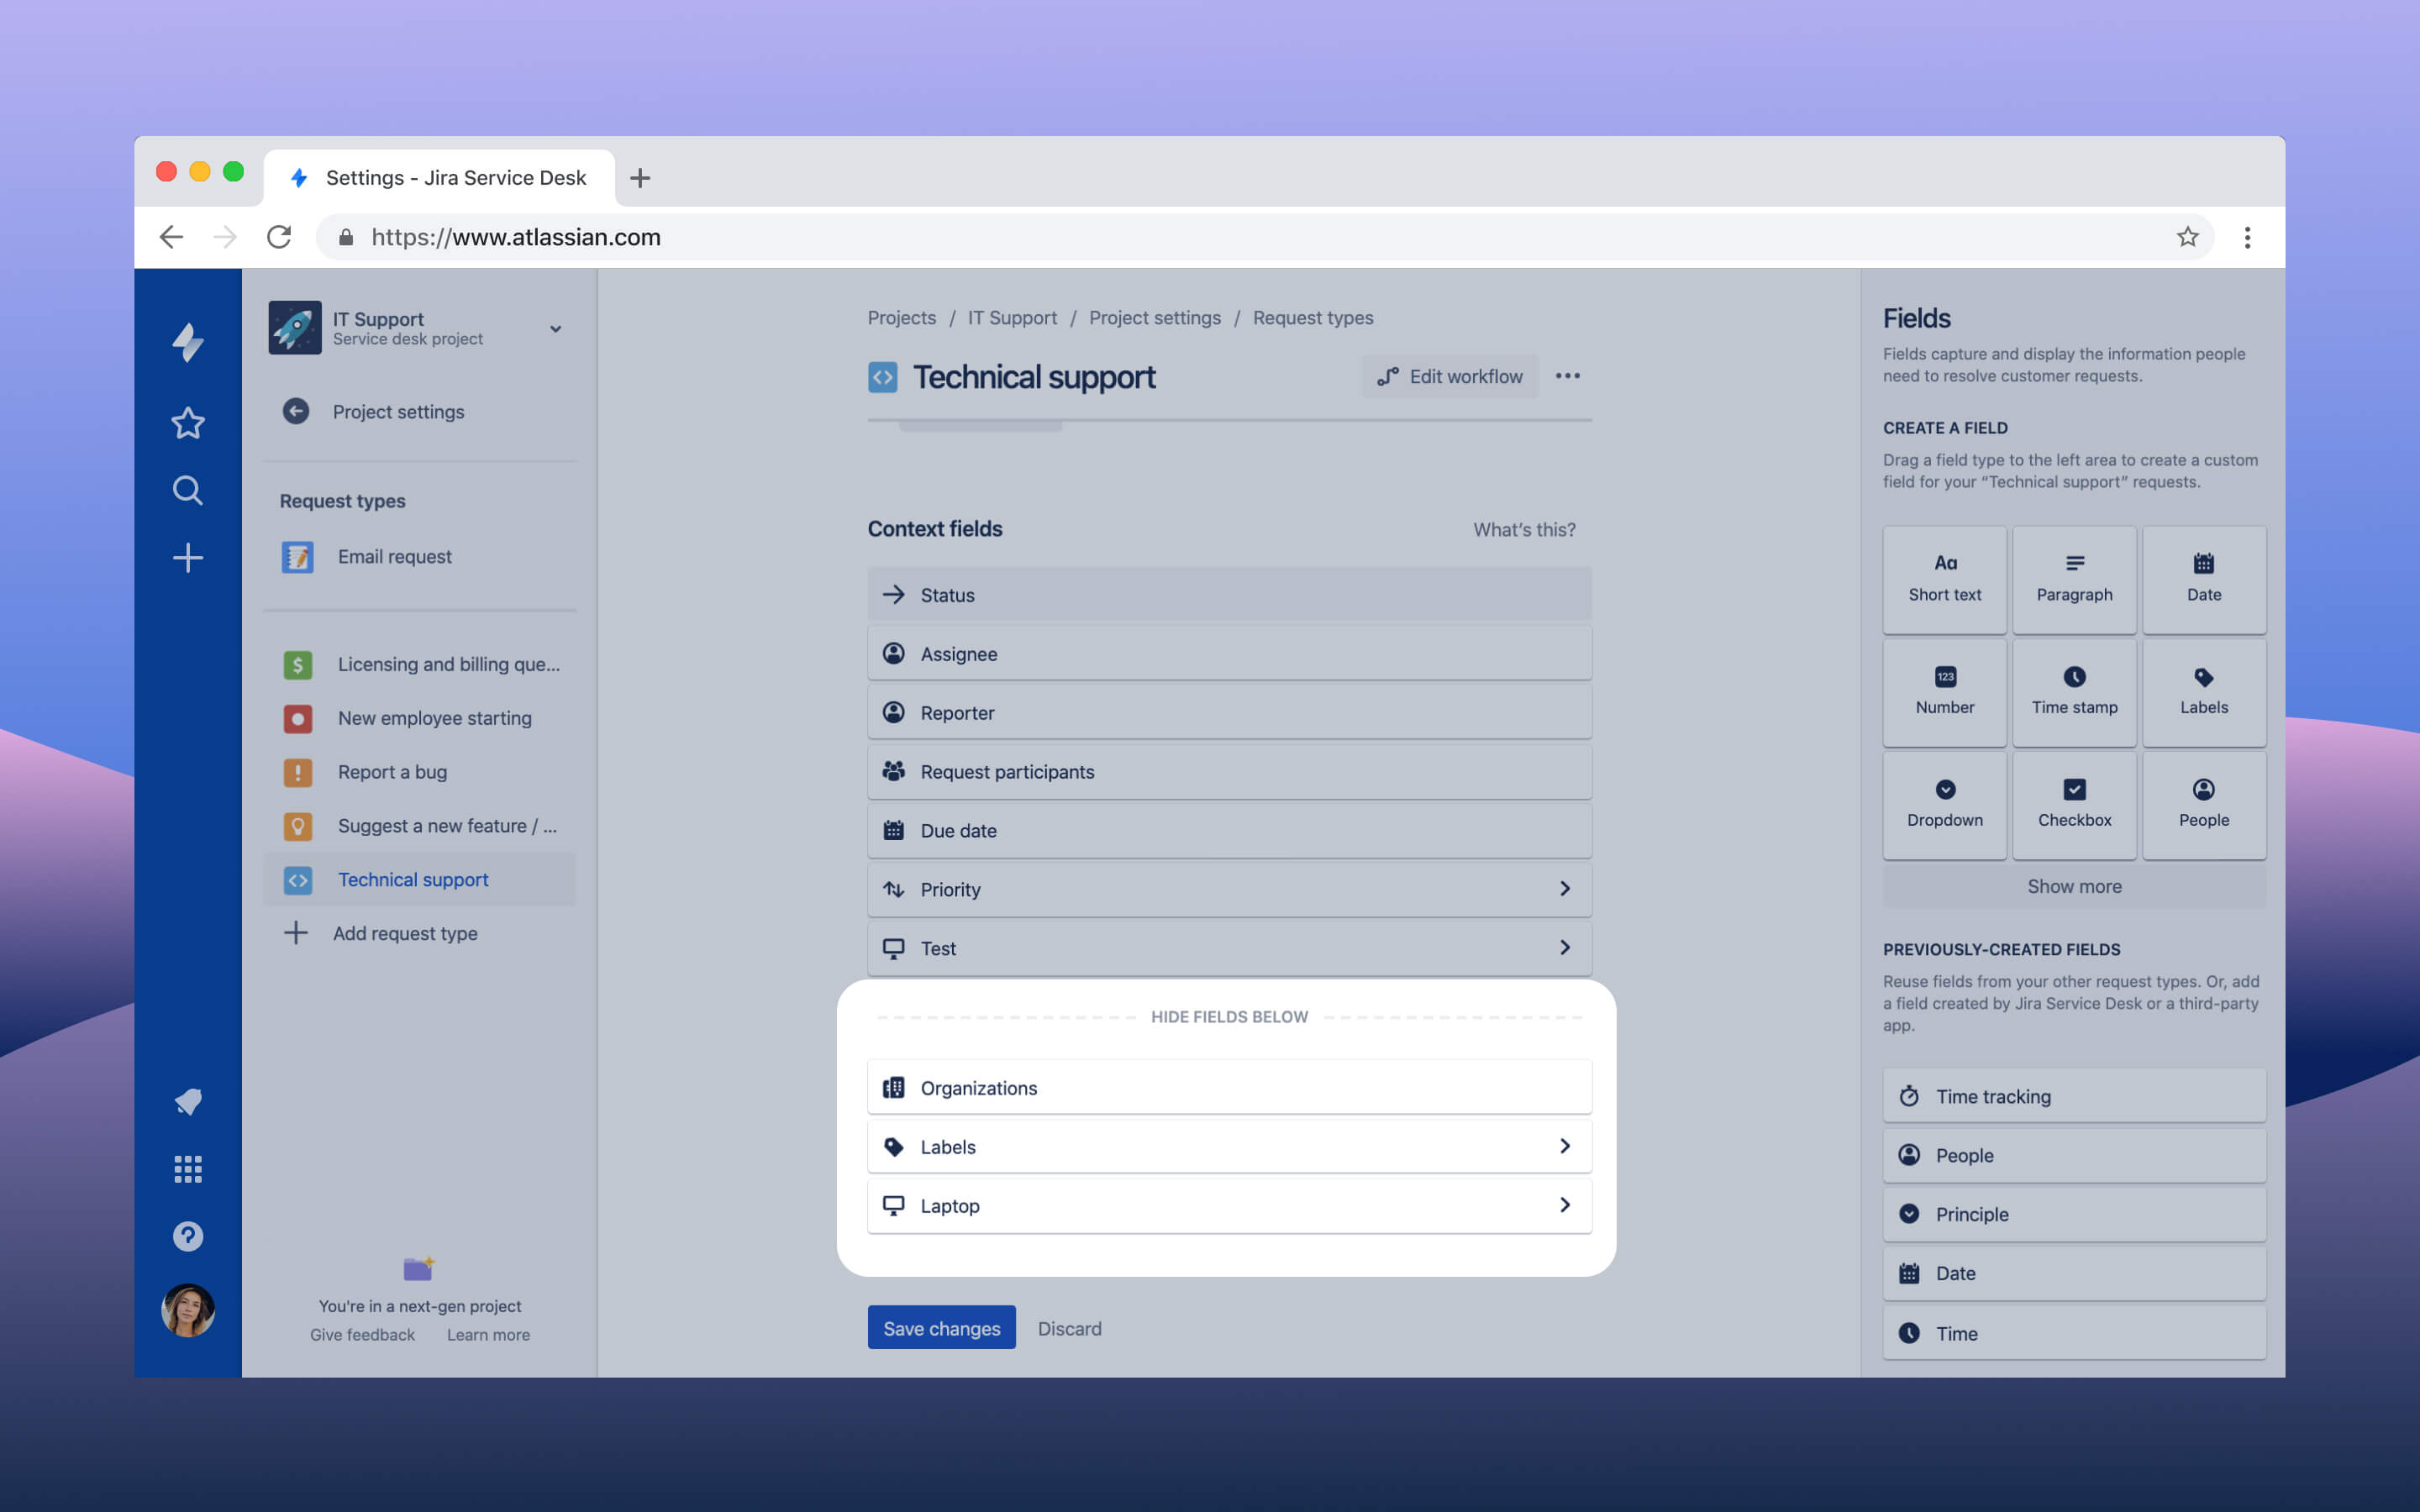Screen dimensions: 2420x1512
Task: Open the help question mark icon
Action: (x=188, y=1236)
